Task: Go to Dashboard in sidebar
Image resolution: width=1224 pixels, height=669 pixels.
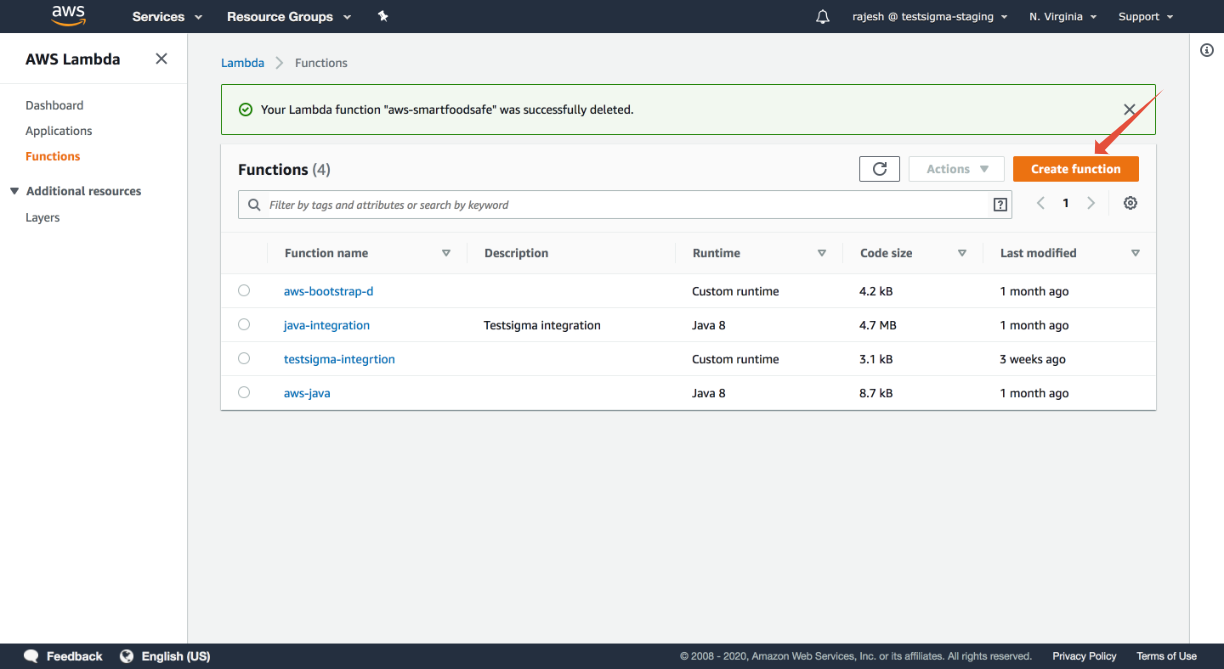Action: click(x=54, y=105)
